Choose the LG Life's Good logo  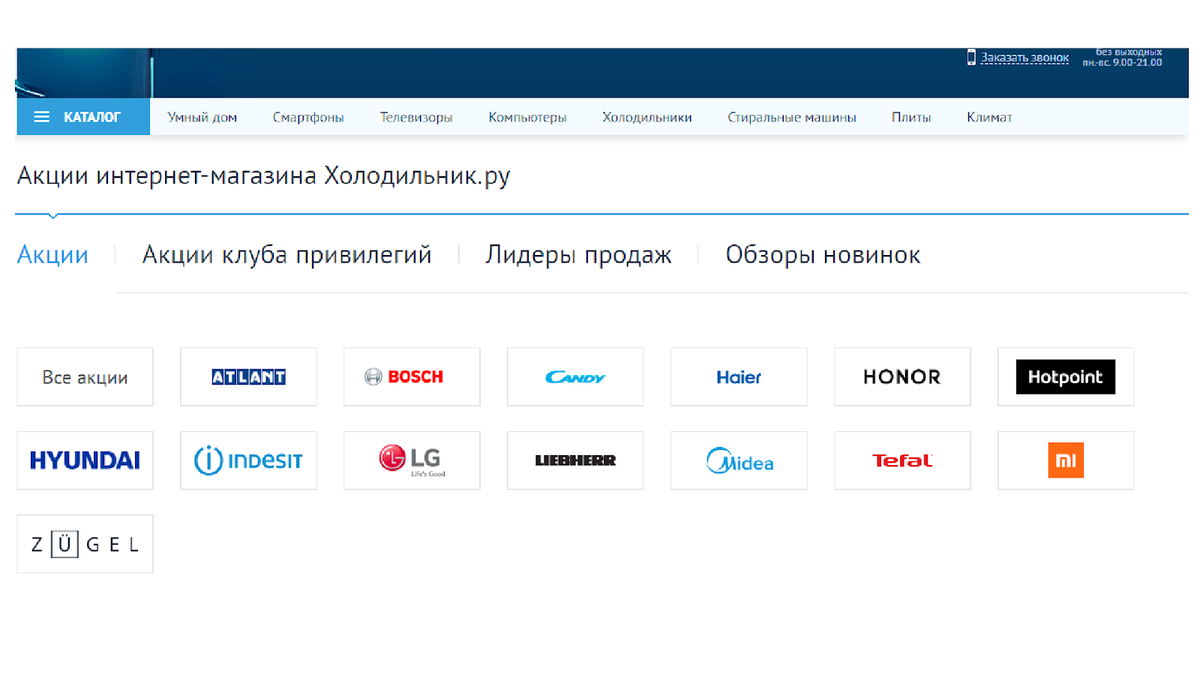(412, 460)
